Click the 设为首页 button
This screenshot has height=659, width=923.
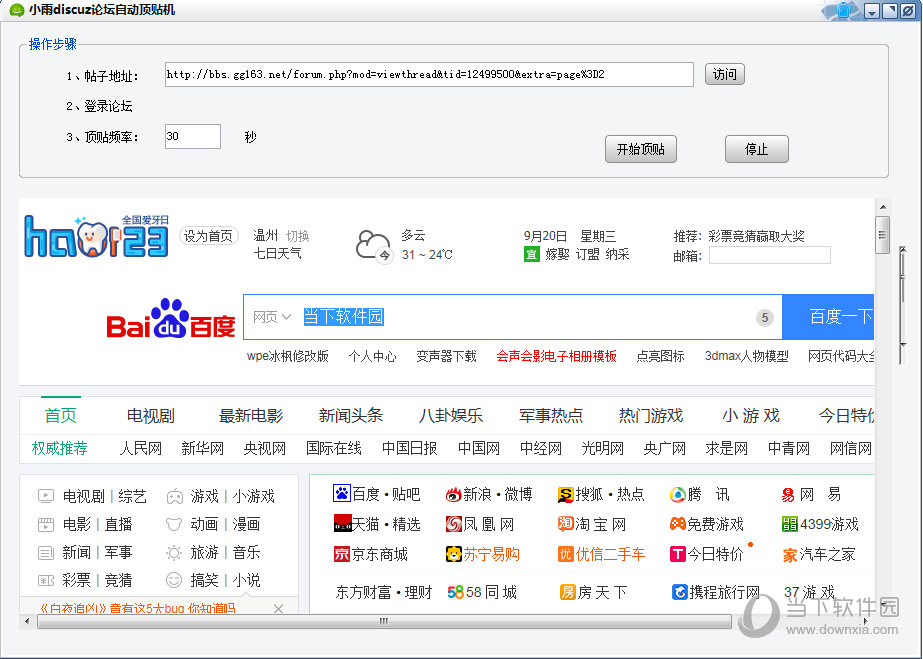point(208,236)
